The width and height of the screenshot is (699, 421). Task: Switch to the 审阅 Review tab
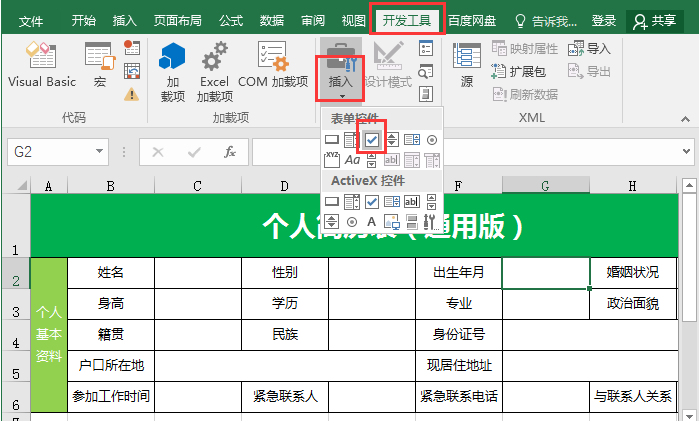tap(312, 21)
